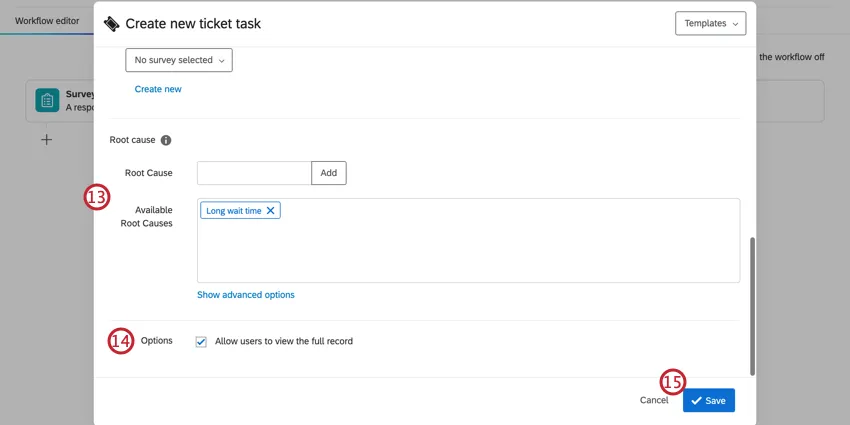Viewport: 850px width, 425px height.
Task: Remove the Long wait time tag
Action: (271, 211)
